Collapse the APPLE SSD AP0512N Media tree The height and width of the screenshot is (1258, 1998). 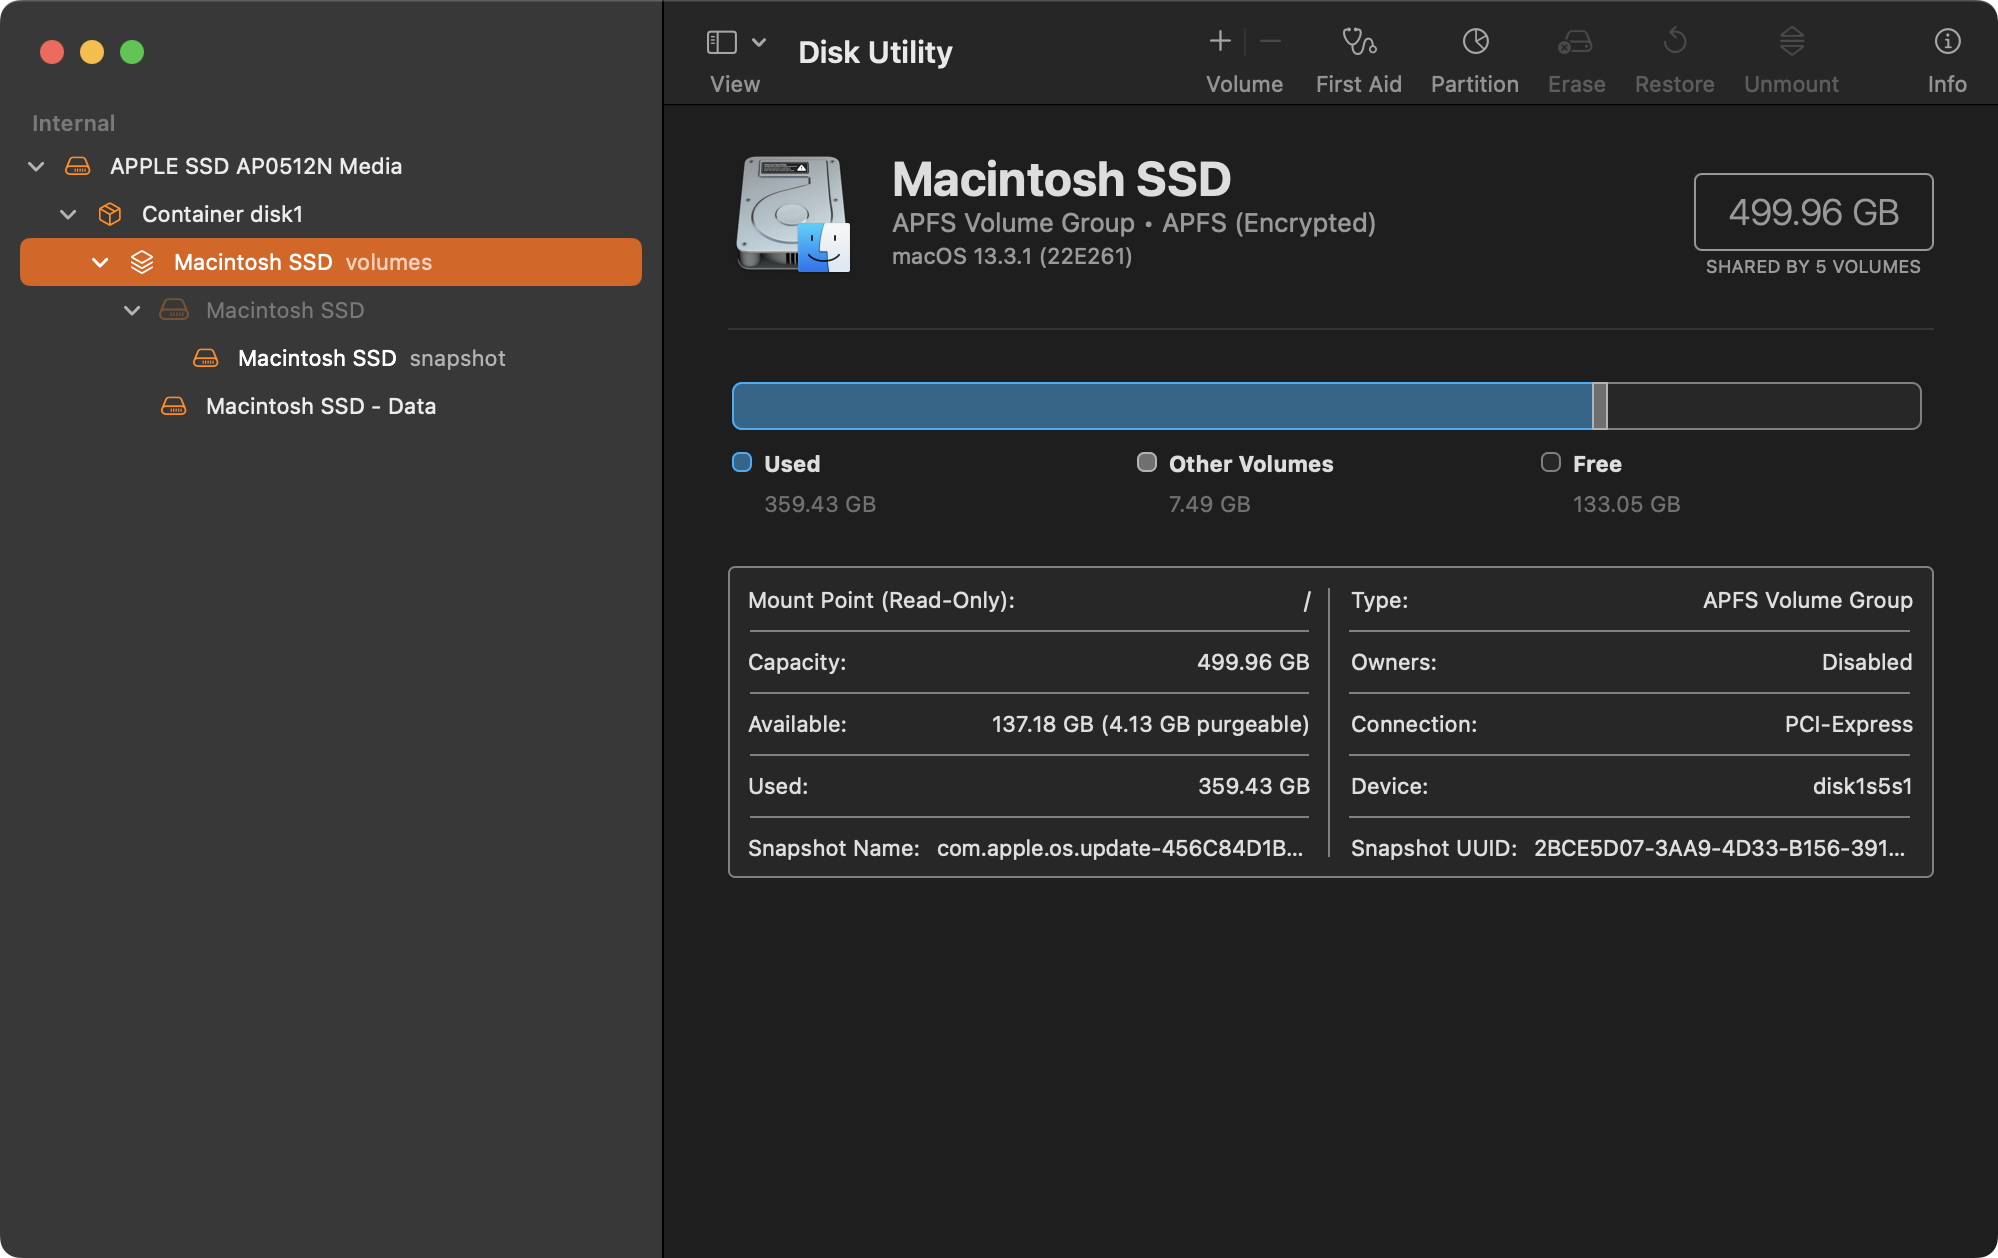click(x=37, y=166)
